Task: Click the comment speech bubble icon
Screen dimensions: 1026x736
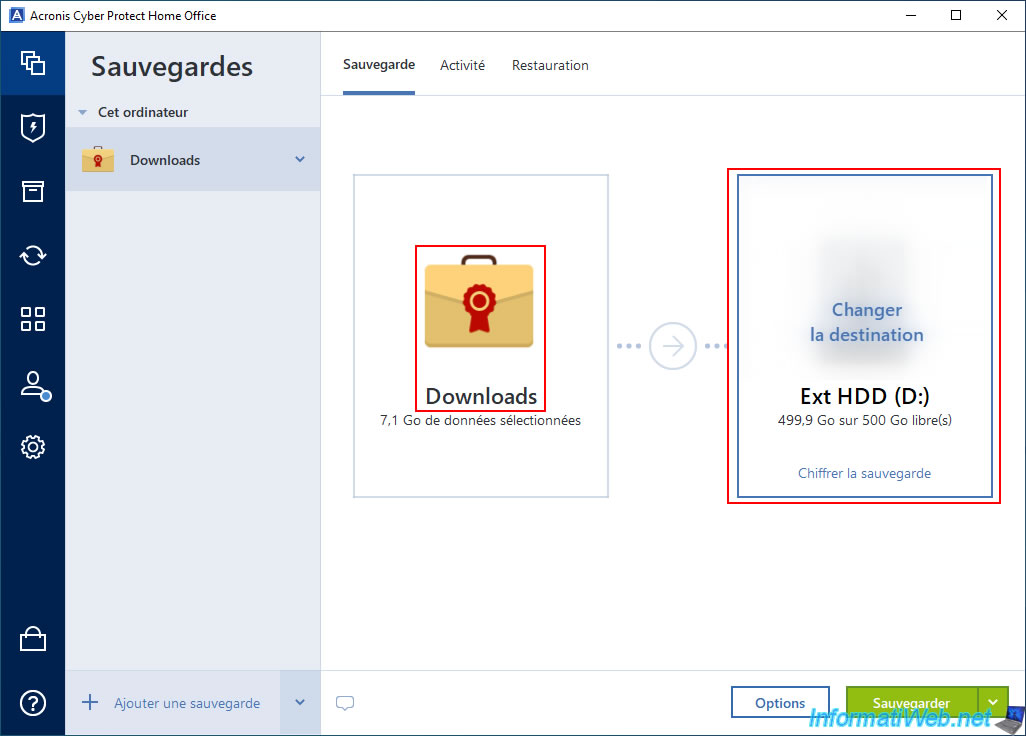Action: pos(345,703)
